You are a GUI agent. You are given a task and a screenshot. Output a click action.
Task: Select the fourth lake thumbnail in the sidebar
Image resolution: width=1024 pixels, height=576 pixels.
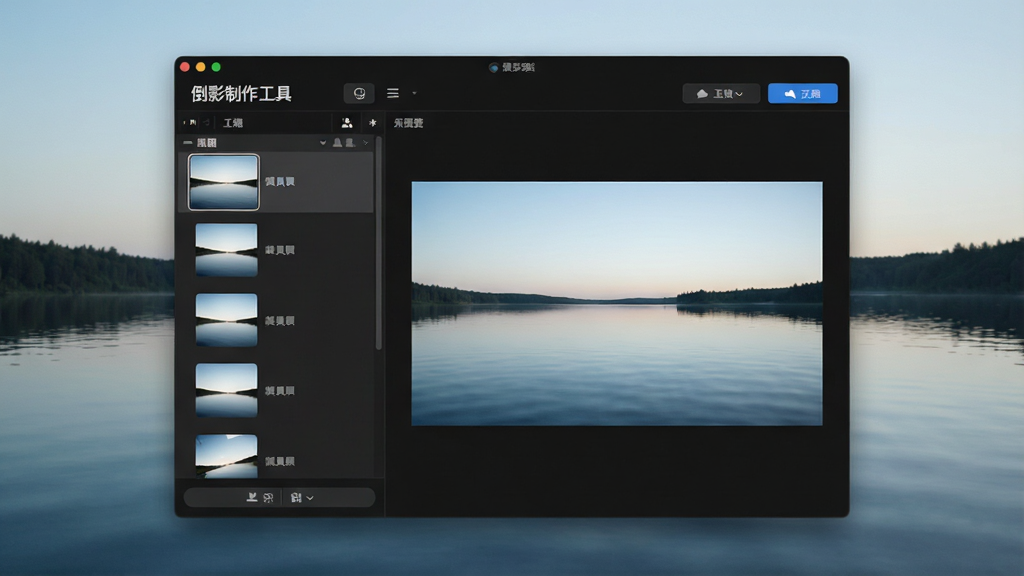pos(227,390)
